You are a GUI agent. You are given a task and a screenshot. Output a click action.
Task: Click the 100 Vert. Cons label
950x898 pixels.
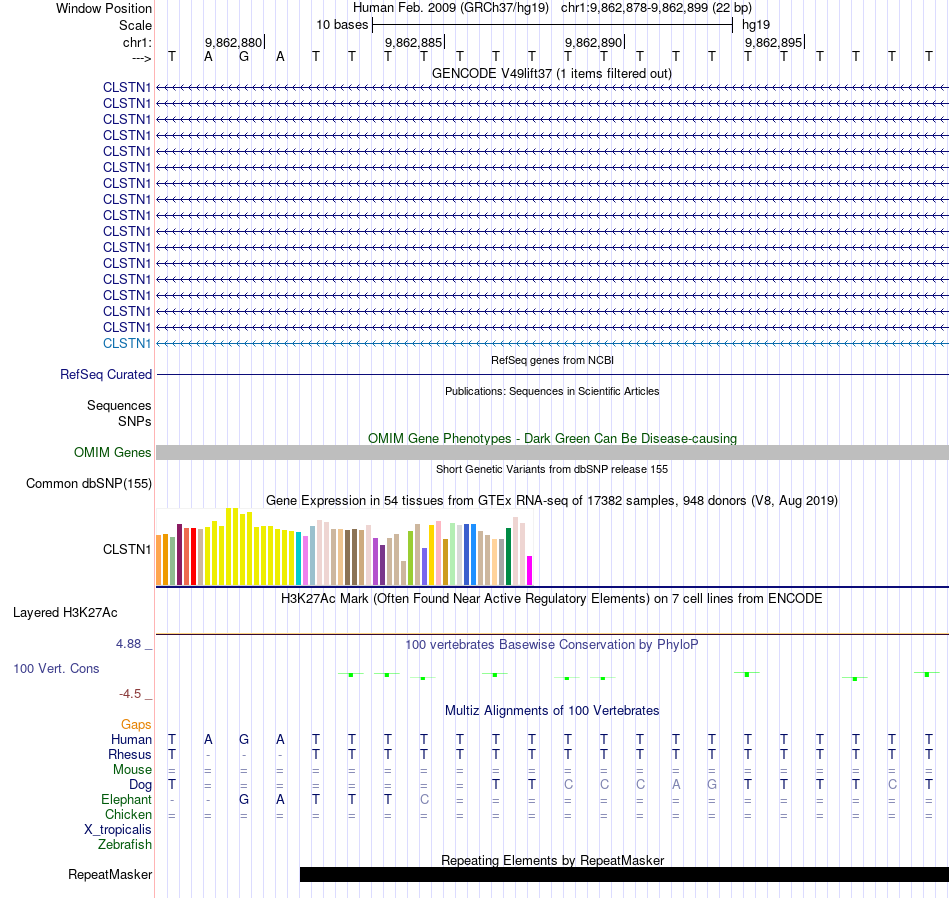point(56,668)
